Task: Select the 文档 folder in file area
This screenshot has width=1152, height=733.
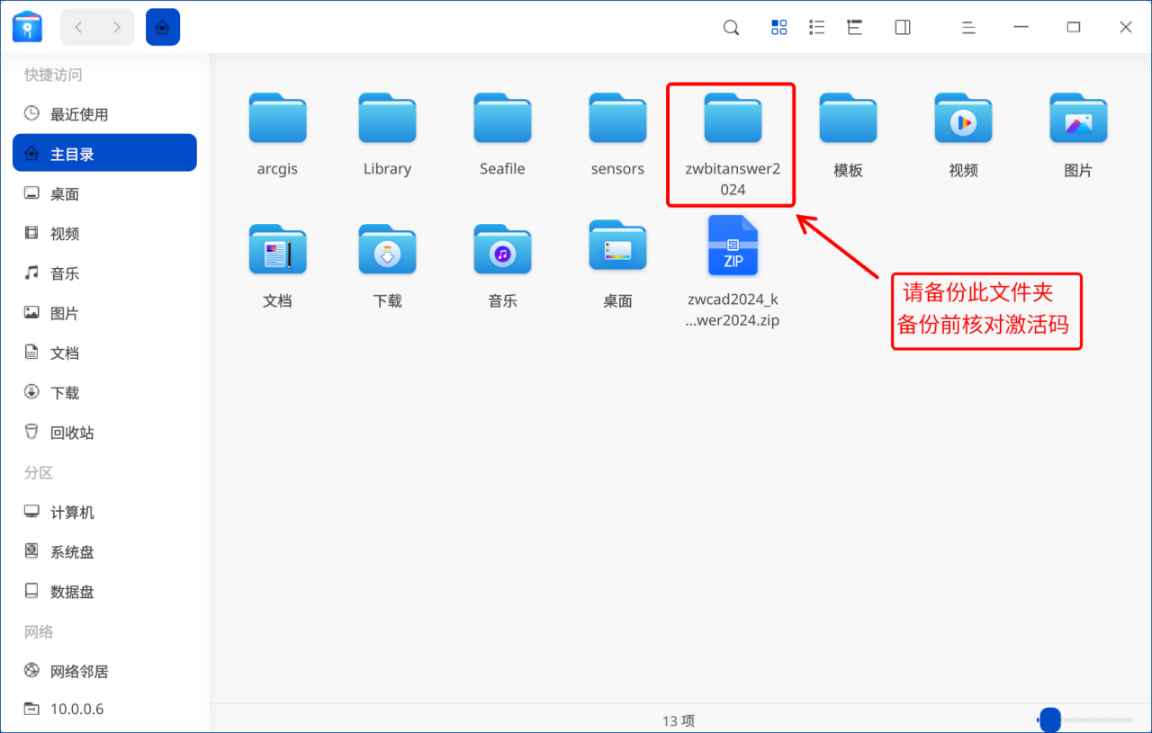Action: 277,249
